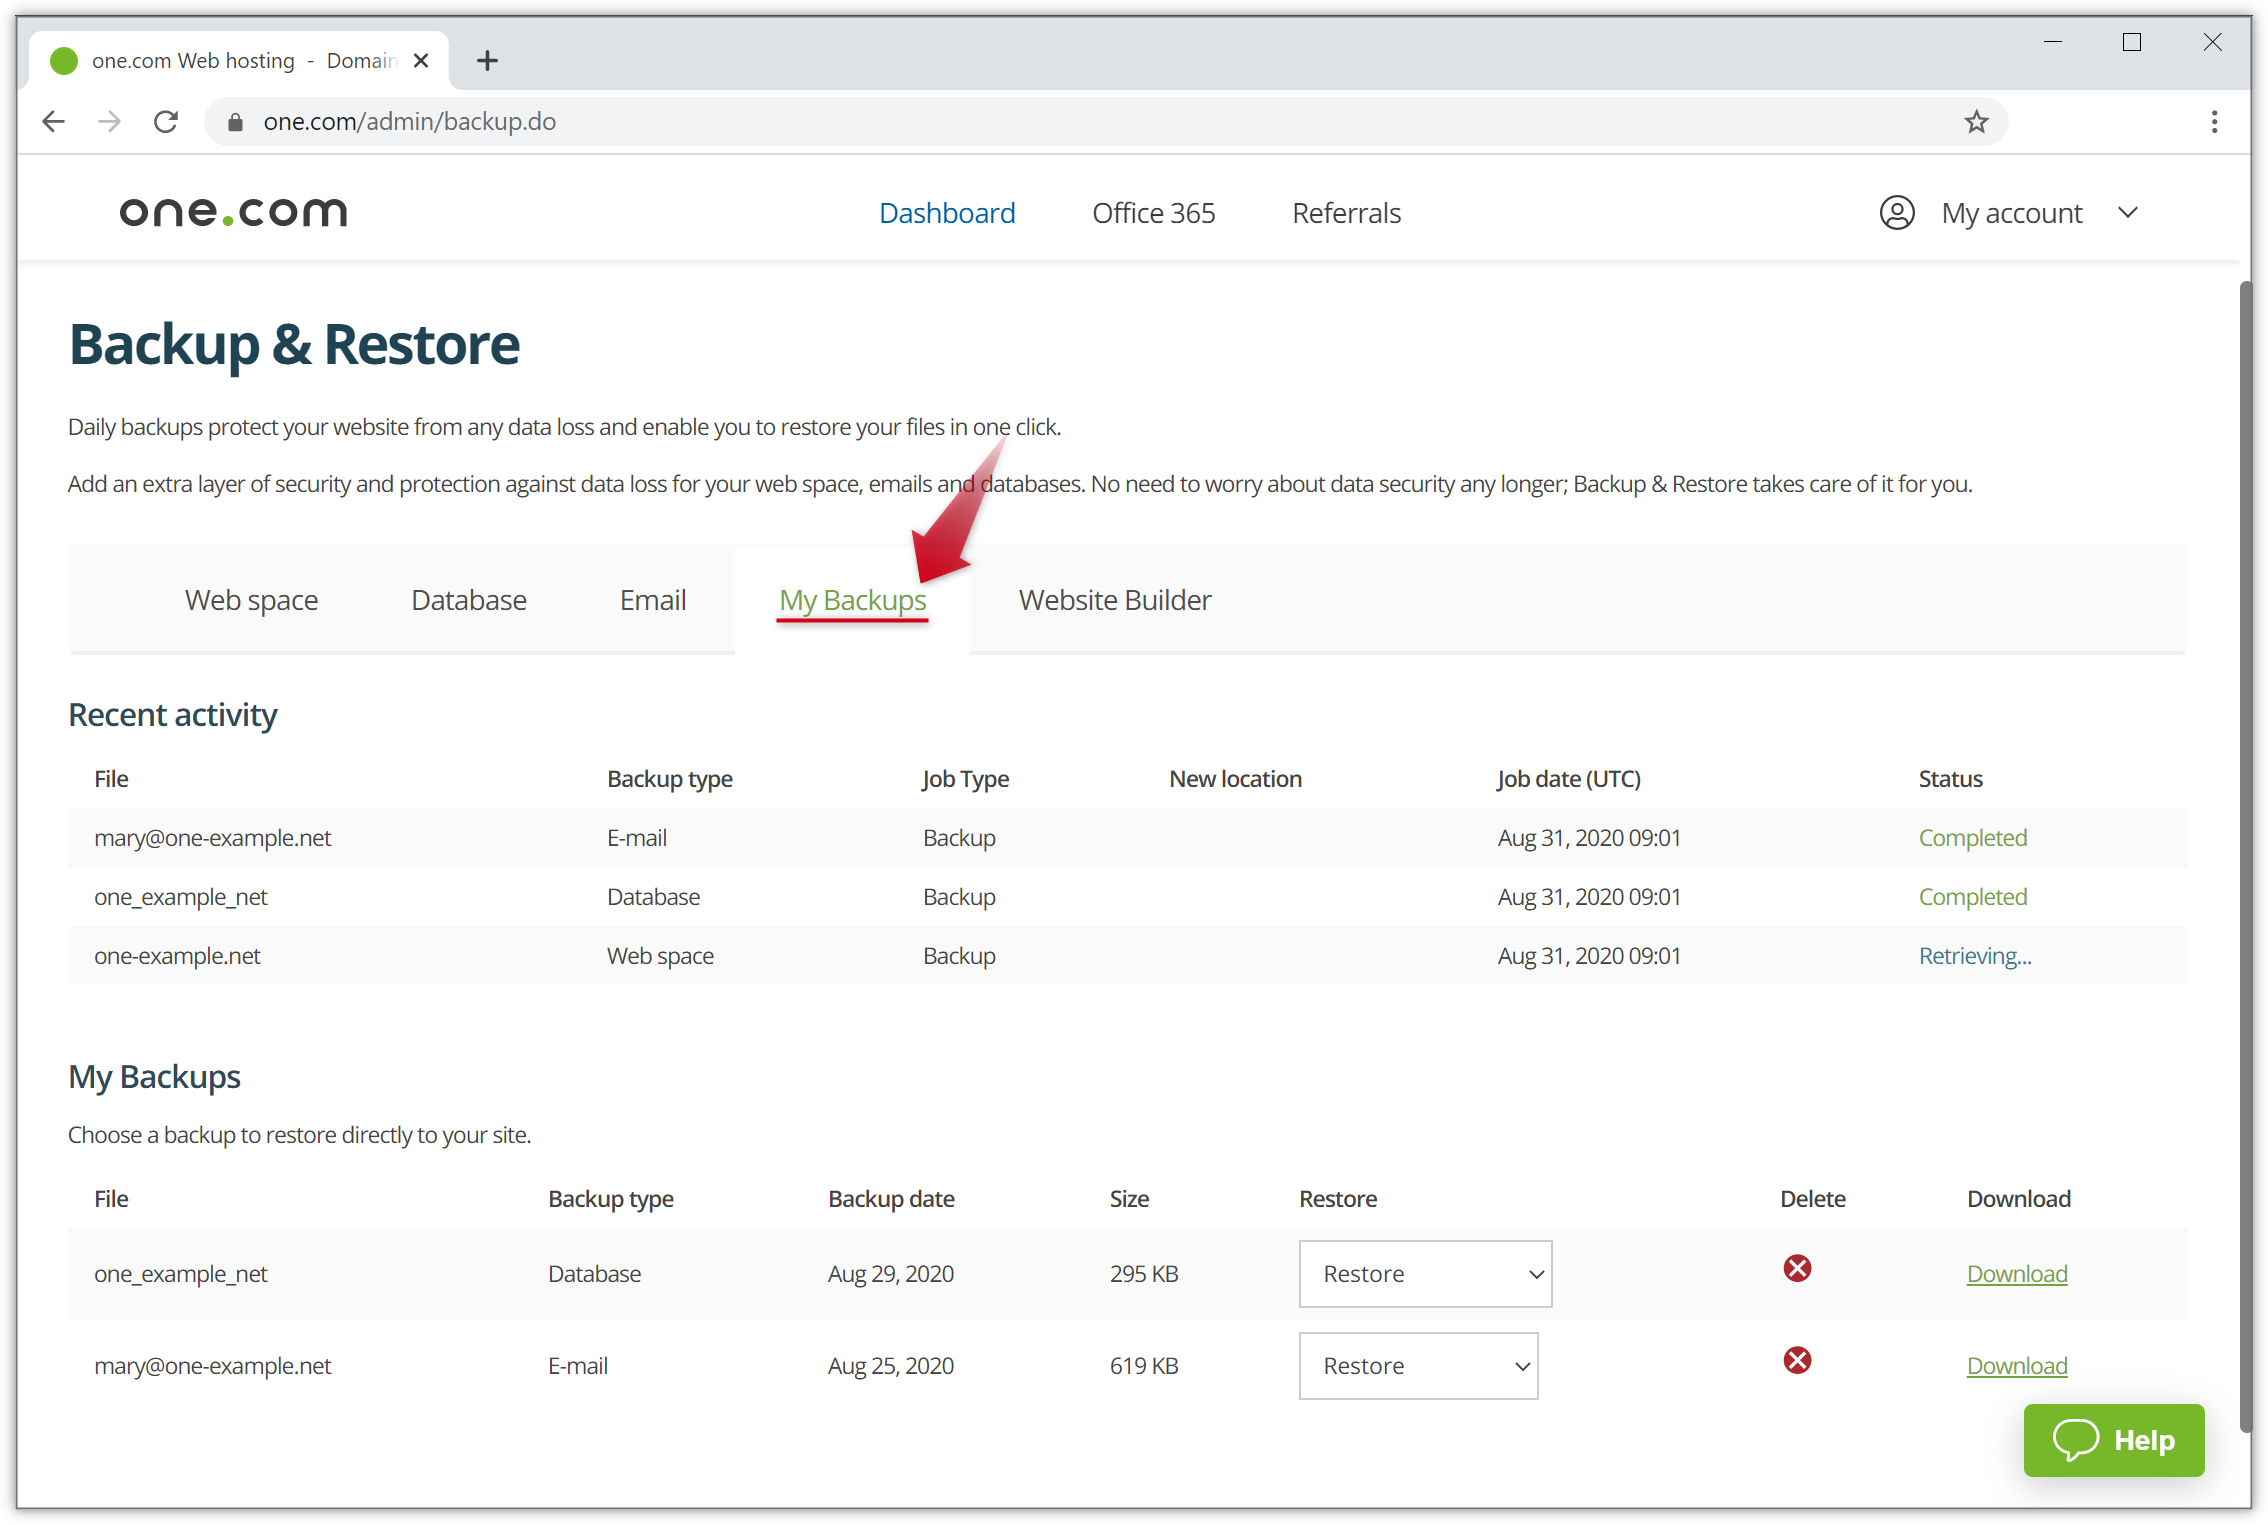Open Chrome three-dot menu
Screen dimensions: 2268x1525
click(x=2214, y=122)
